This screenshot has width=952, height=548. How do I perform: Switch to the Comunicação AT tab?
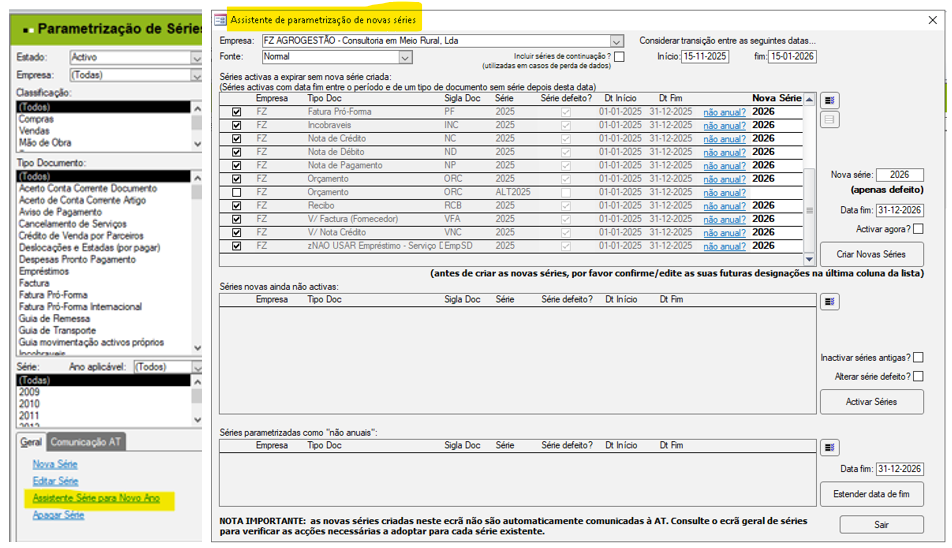coord(87,442)
